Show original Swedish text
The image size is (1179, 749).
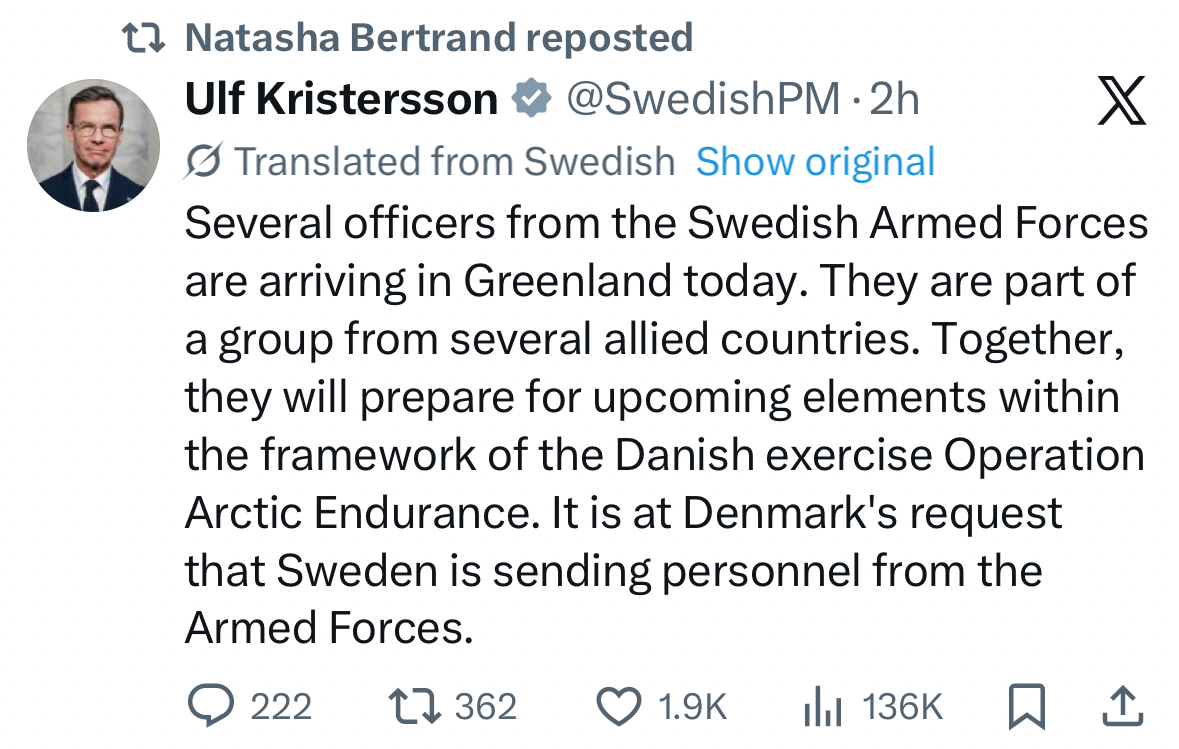click(815, 161)
